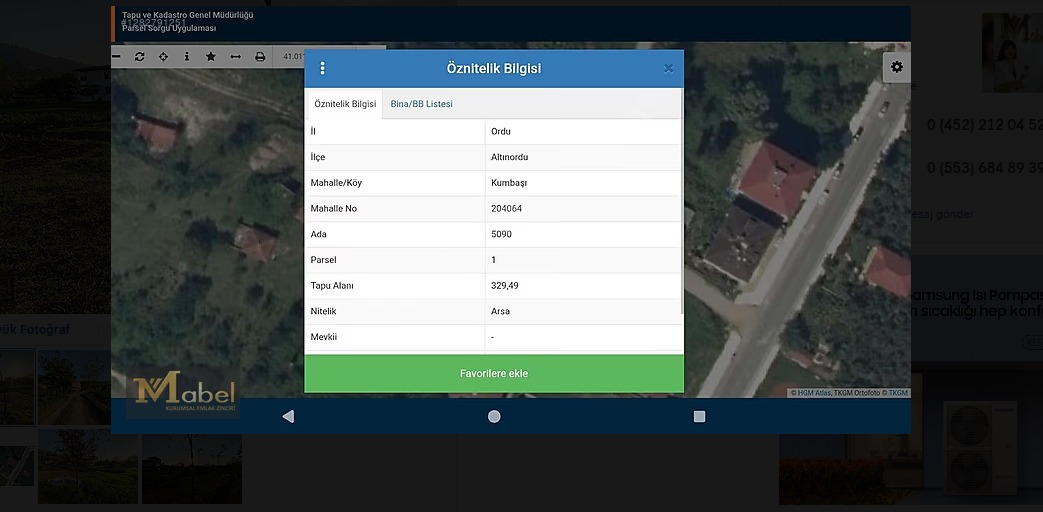Click the zoom out minus icon
Screen dimensions: 1043x512
tap(117, 57)
